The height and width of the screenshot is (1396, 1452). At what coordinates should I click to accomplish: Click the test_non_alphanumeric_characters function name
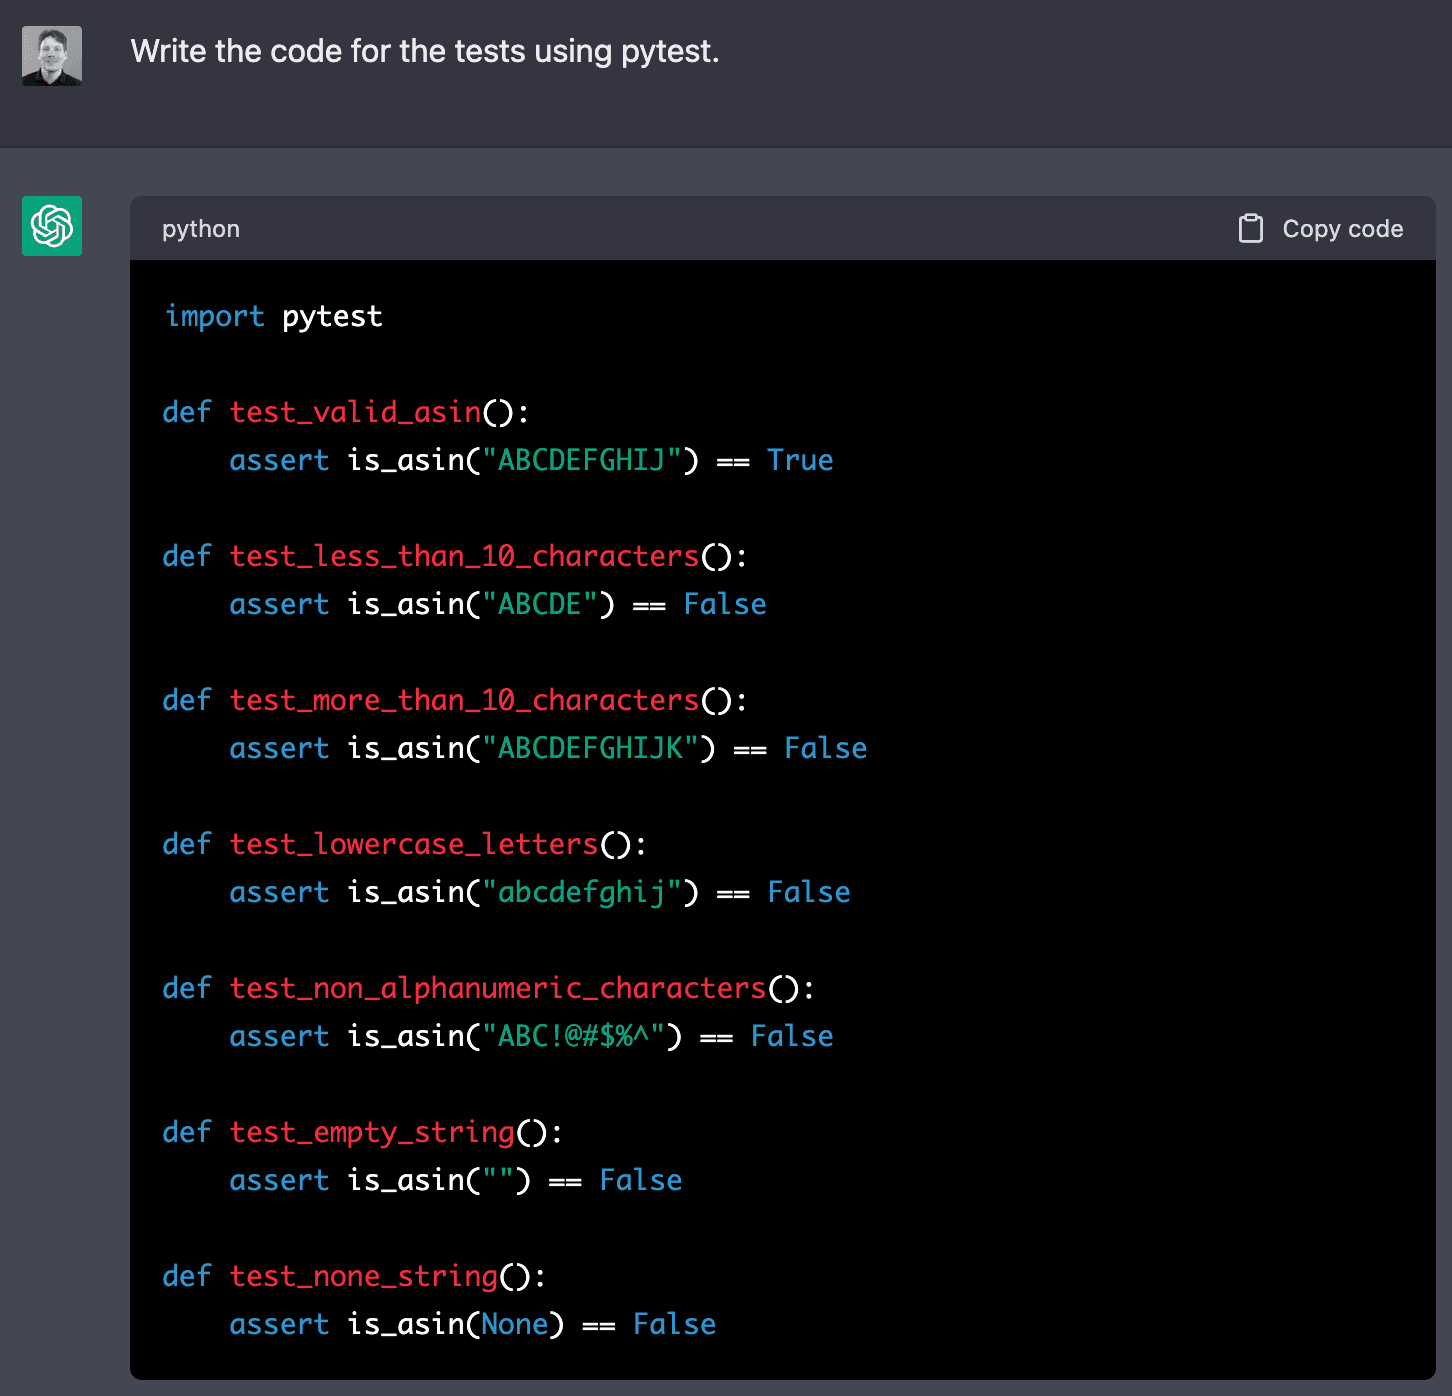click(496, 988)
